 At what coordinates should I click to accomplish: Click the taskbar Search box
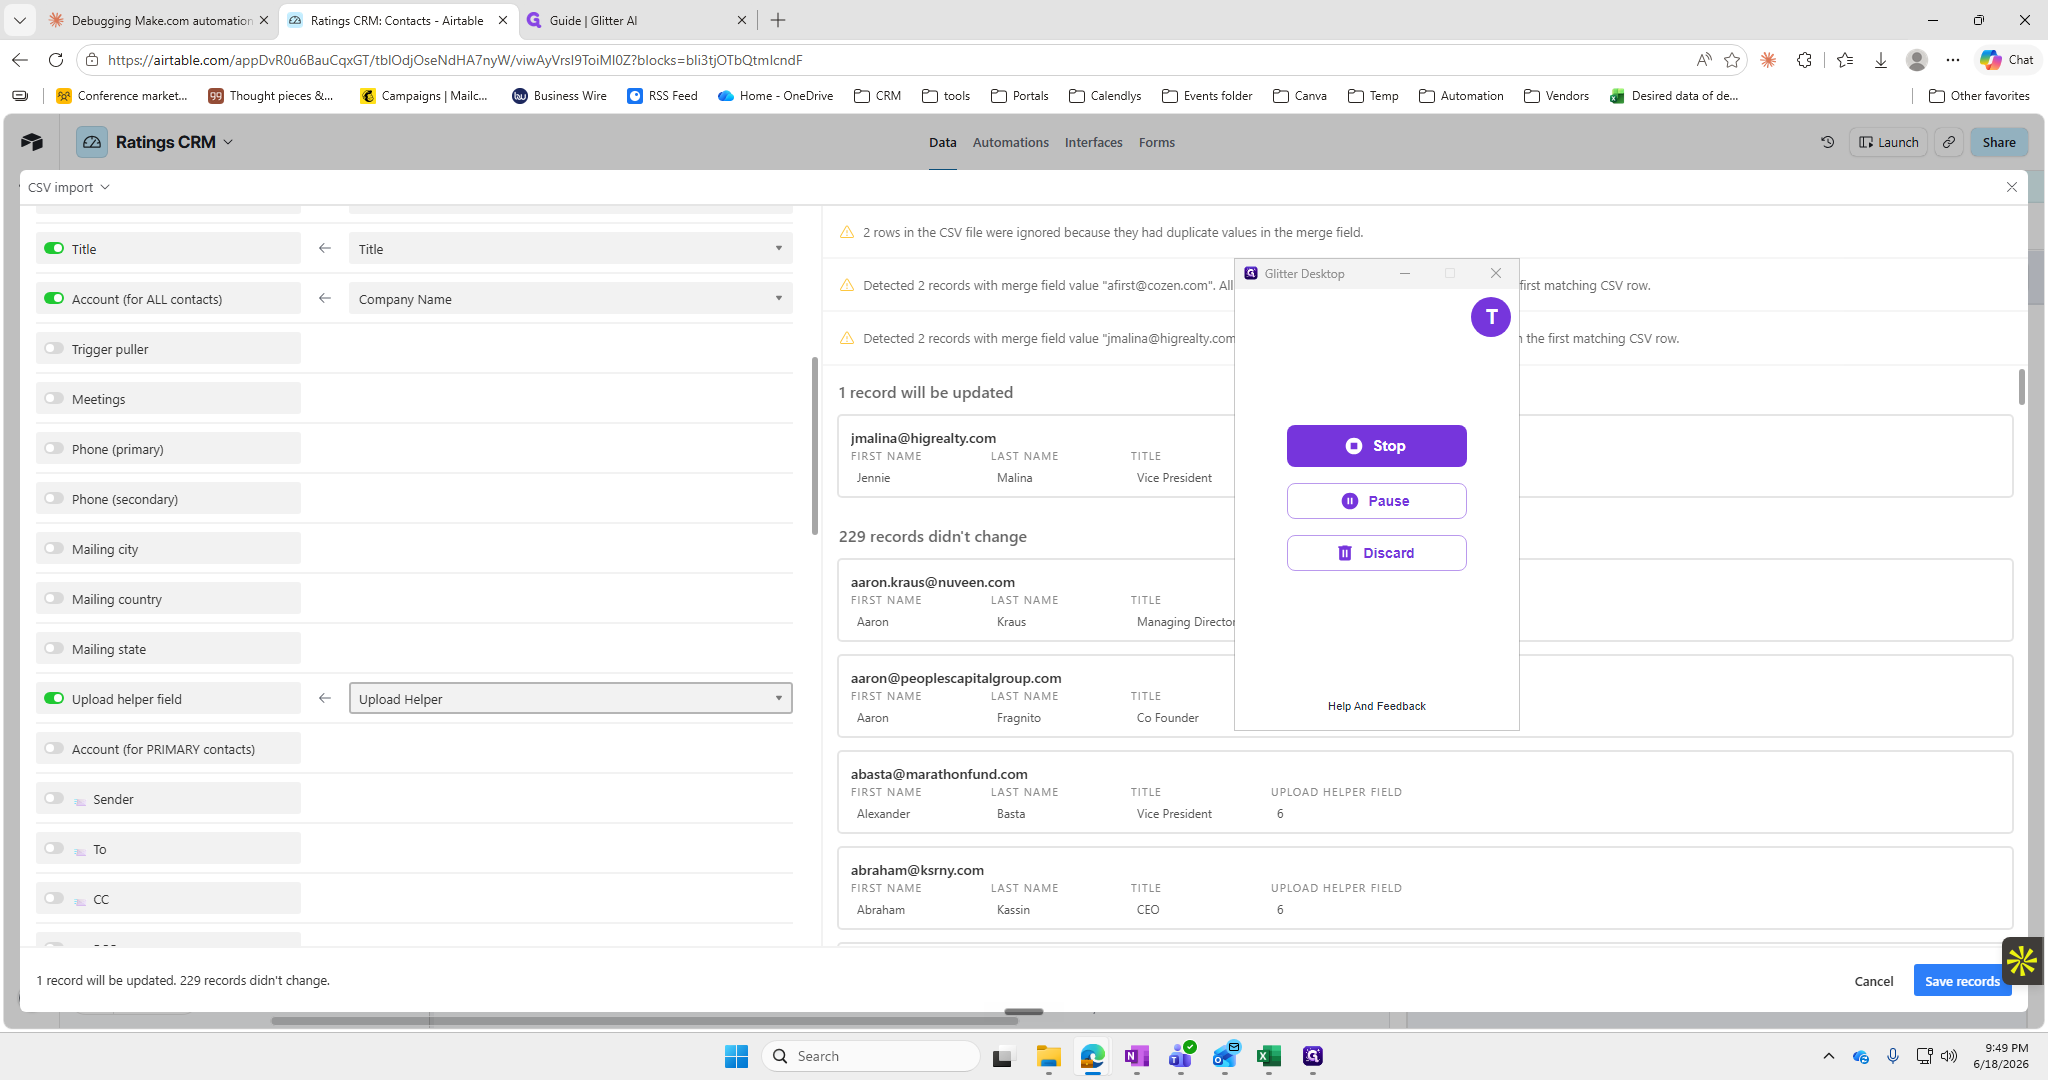871,1056
